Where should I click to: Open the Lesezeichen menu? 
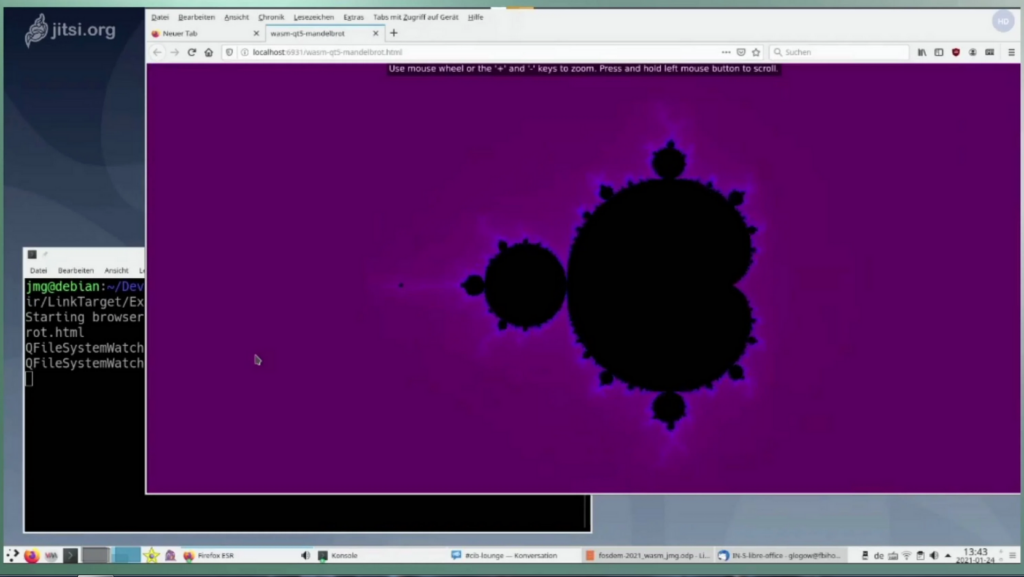(x=313, y=17)
